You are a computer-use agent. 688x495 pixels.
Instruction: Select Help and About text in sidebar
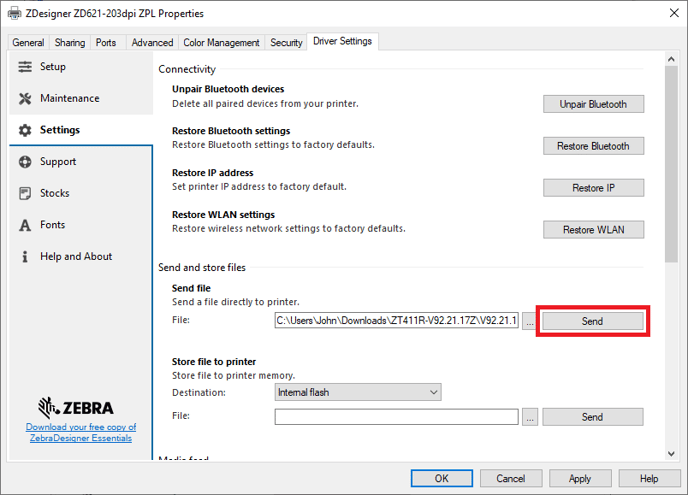(x=76, y=256)
